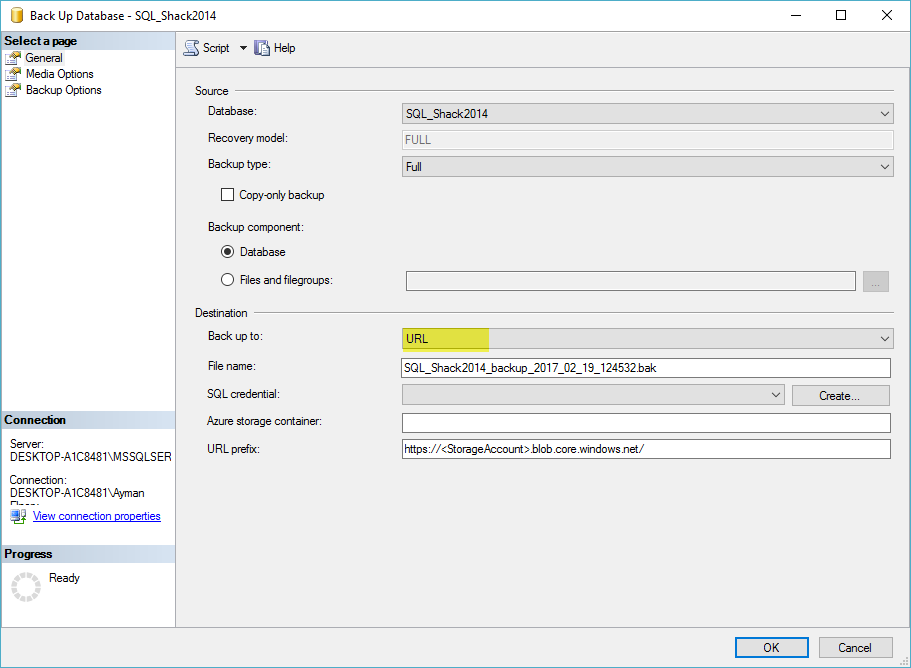Click the database cylinder title bar icon

click(x=17, y=15)
